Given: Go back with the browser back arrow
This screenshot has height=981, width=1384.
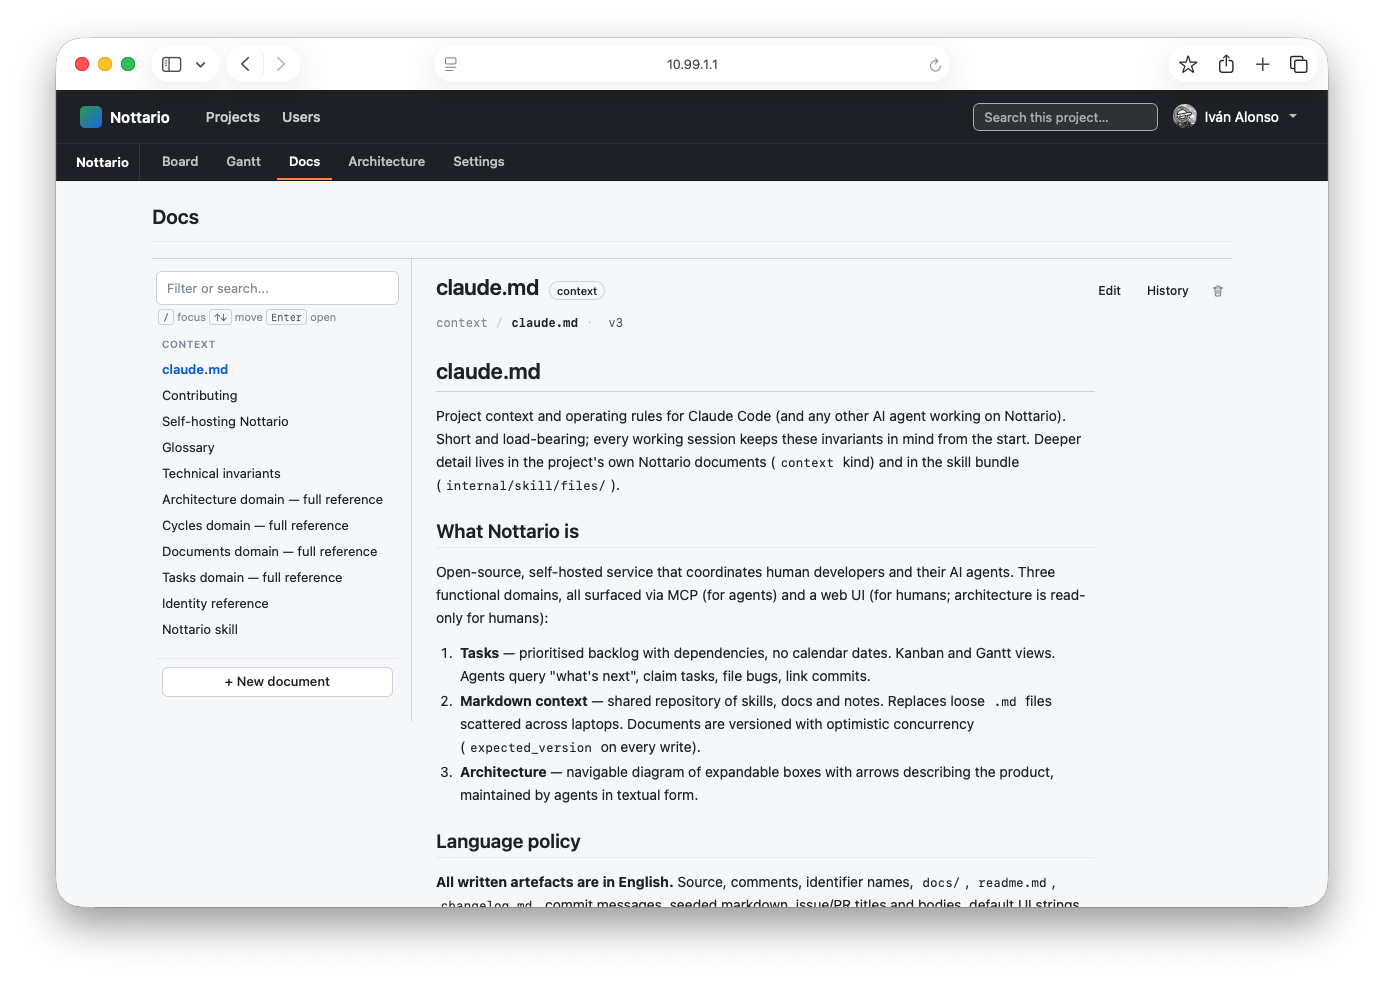Looking at the screenshot, I should pos(245,64).
